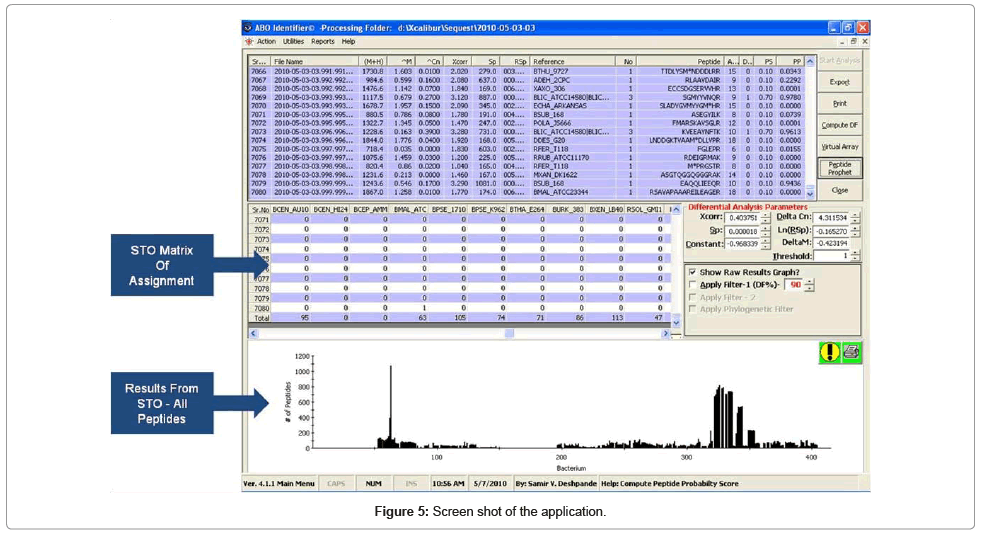This screenshot has width=981, height=534.
Task: Click the Print button
Action: click(840, 104)
